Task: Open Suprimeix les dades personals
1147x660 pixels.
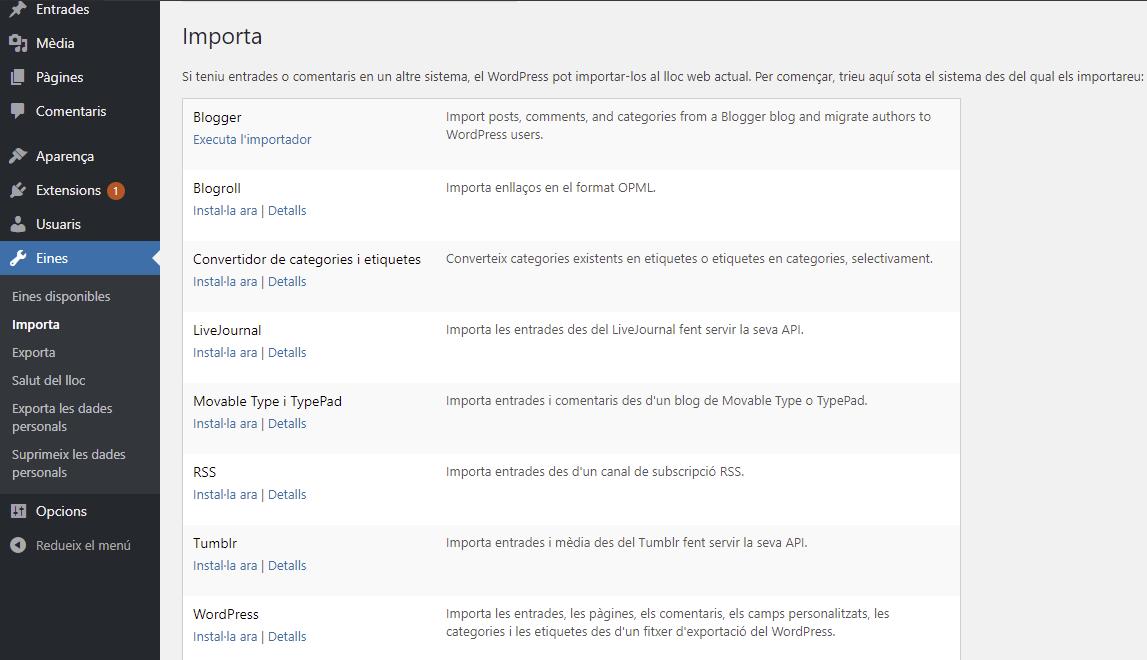Action: coord(69,463)
